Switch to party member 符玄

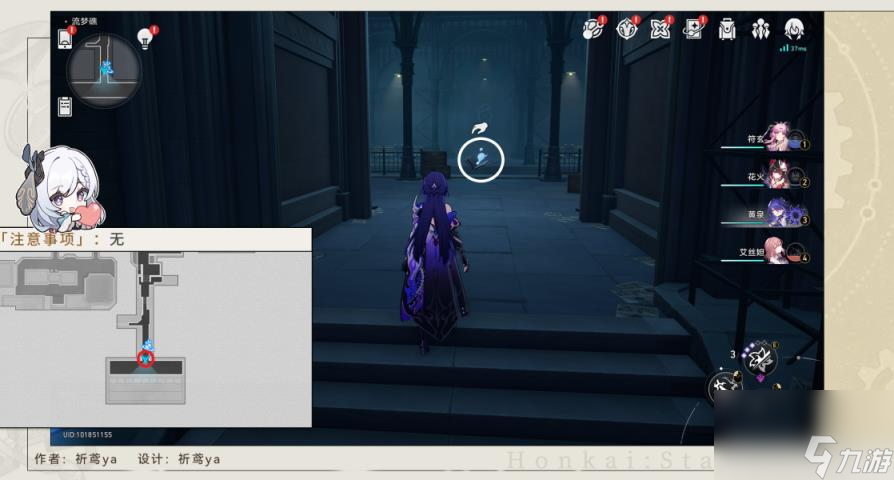tap(765, 137)
